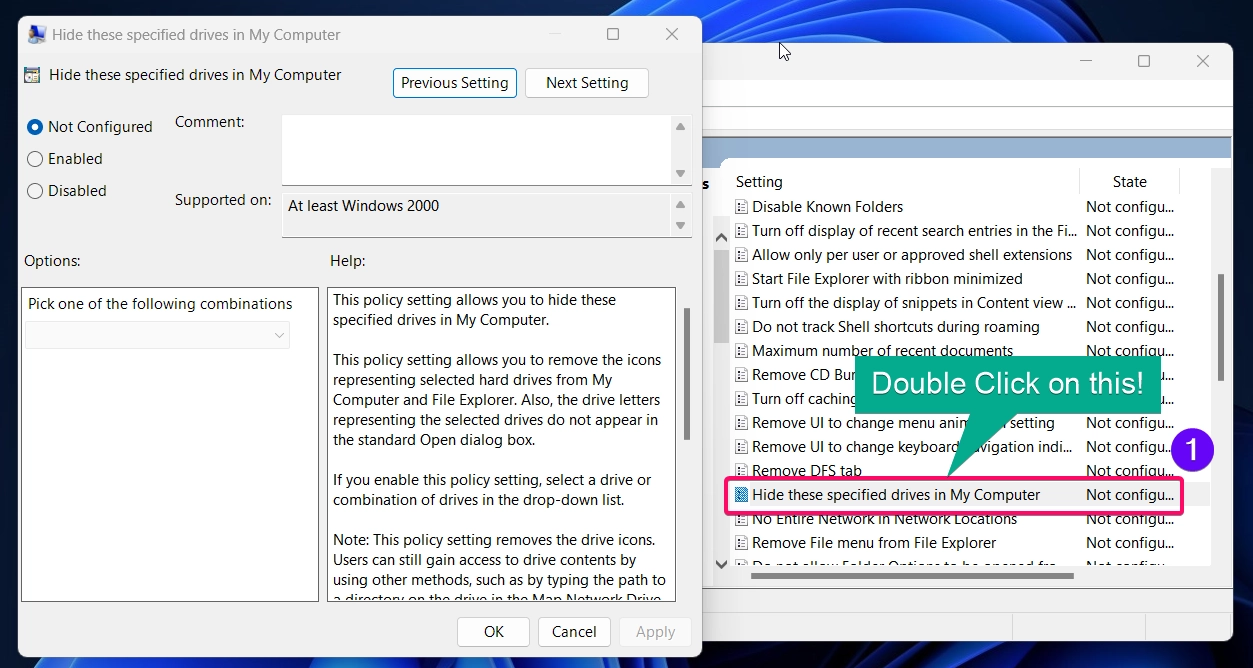
Task: Click the policy list horizontal scrollbar
Action: 911,575
